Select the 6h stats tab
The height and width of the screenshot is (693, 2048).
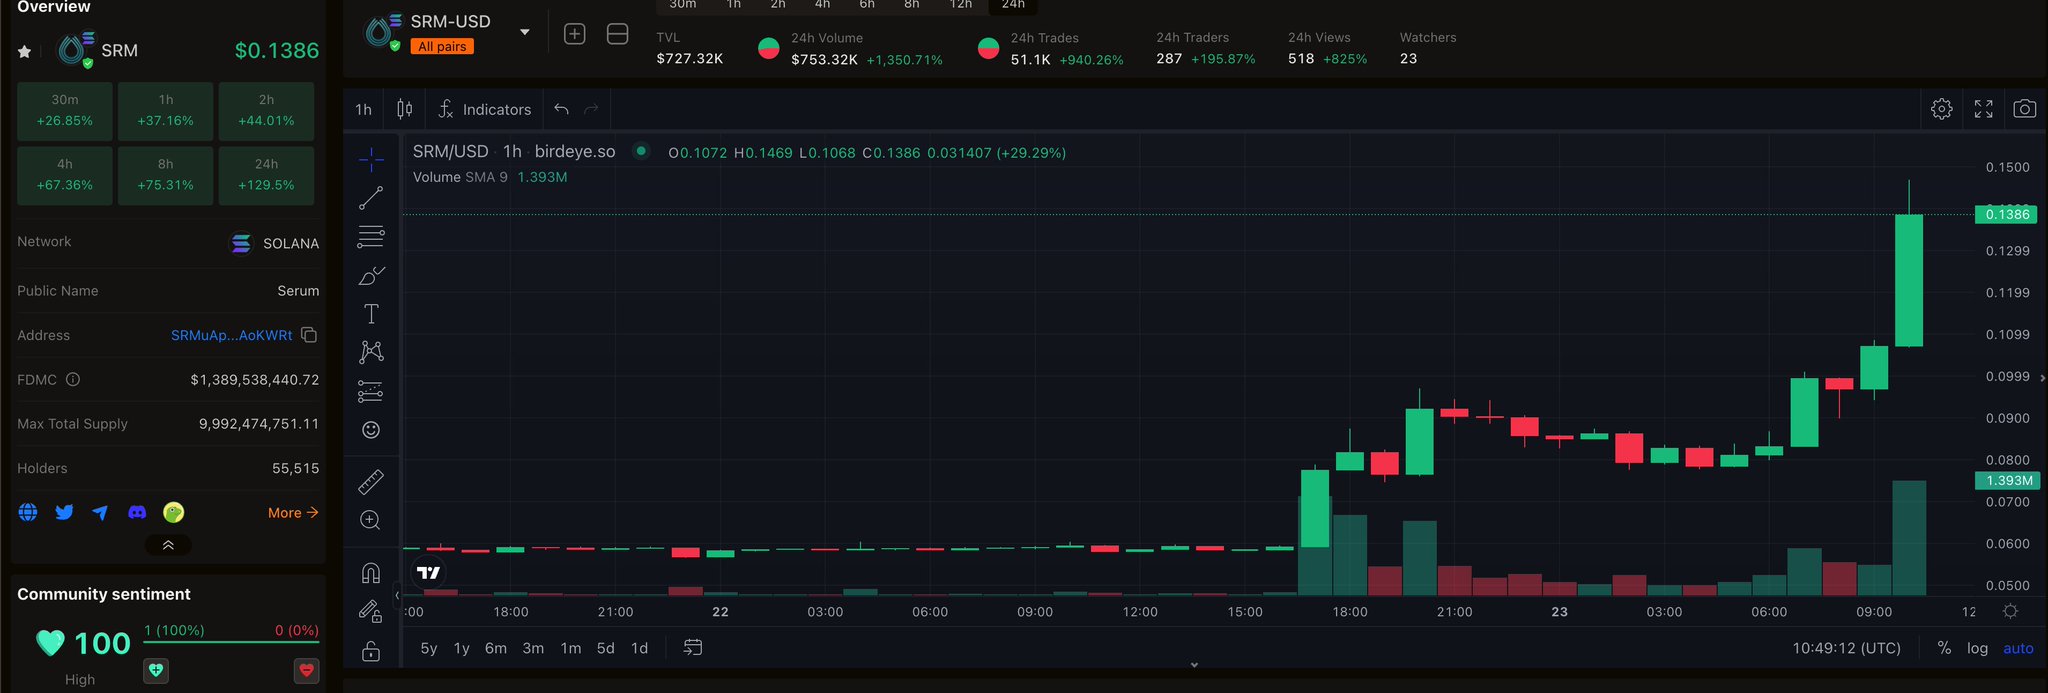click(x=867, y=5)
